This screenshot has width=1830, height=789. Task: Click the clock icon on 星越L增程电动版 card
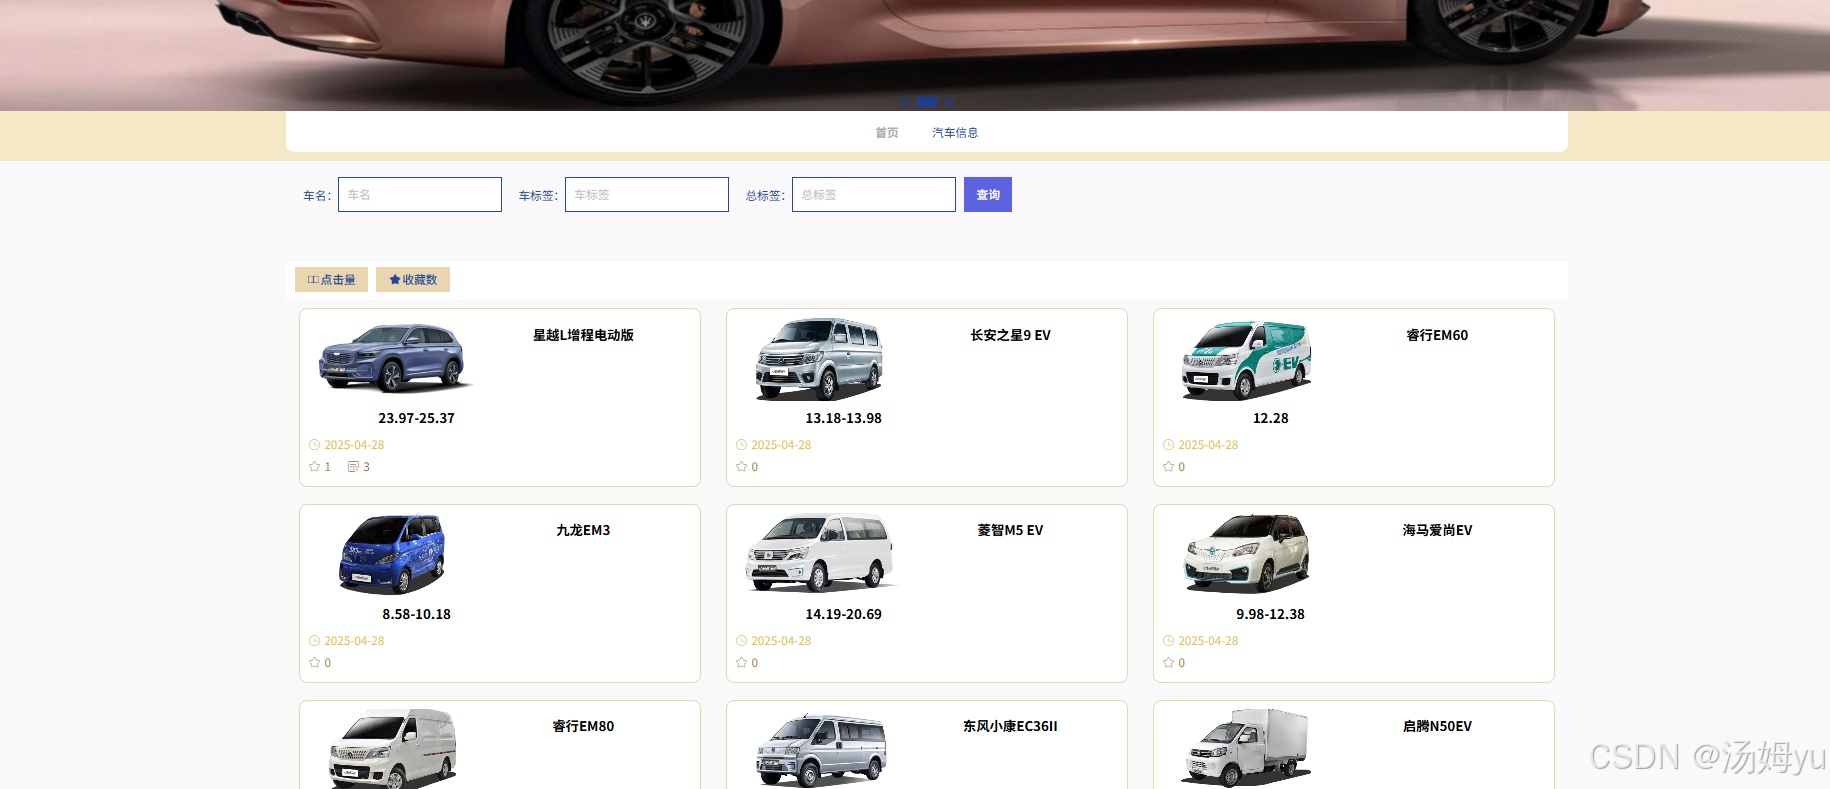tap(315, 445)
